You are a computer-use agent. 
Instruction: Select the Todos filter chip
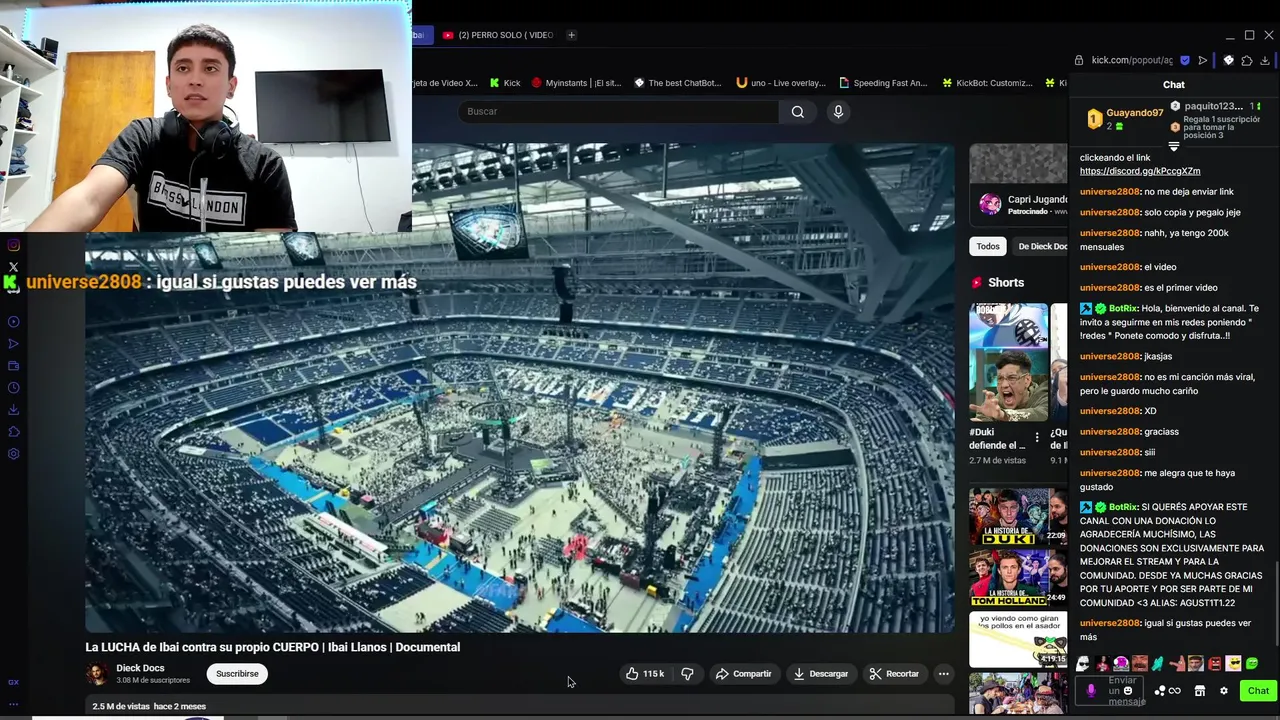[x=988, y=246]
